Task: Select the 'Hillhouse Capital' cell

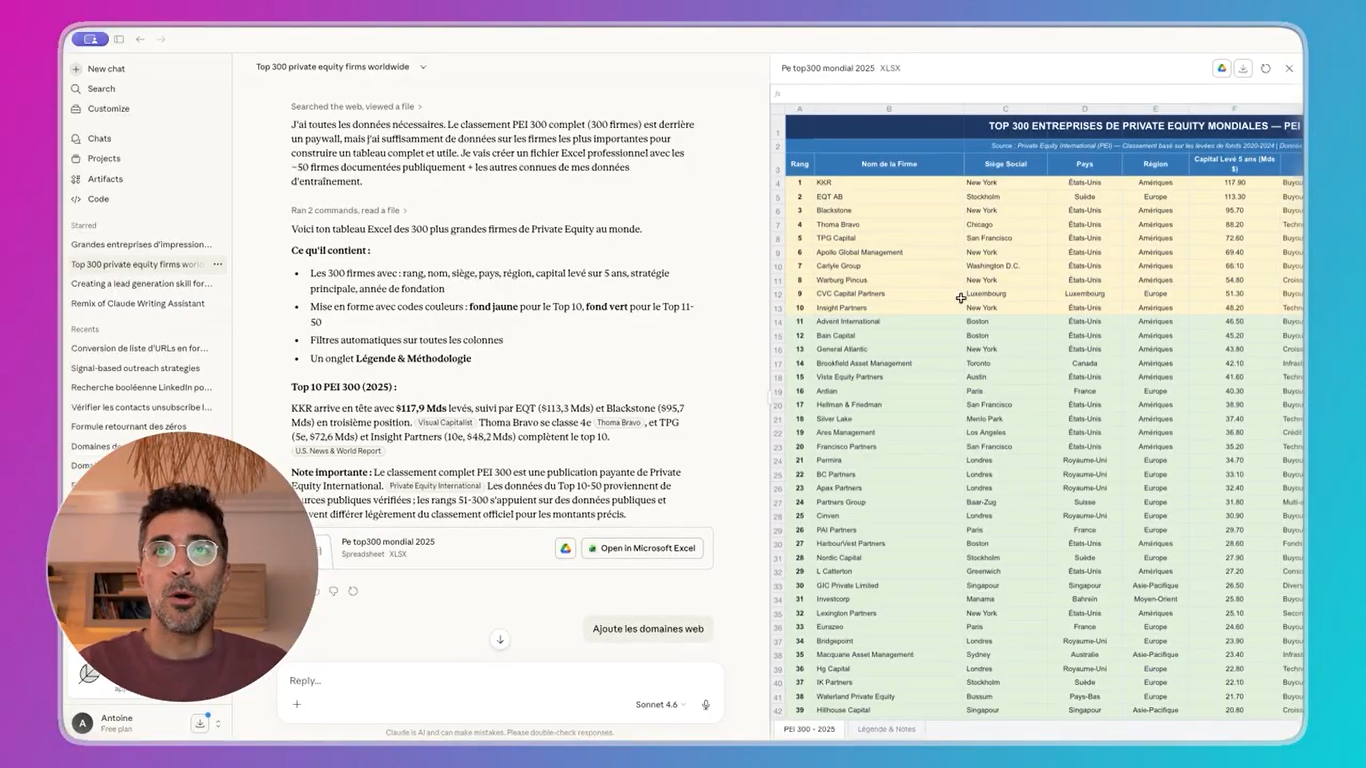Action: click(x=889, y=711)
